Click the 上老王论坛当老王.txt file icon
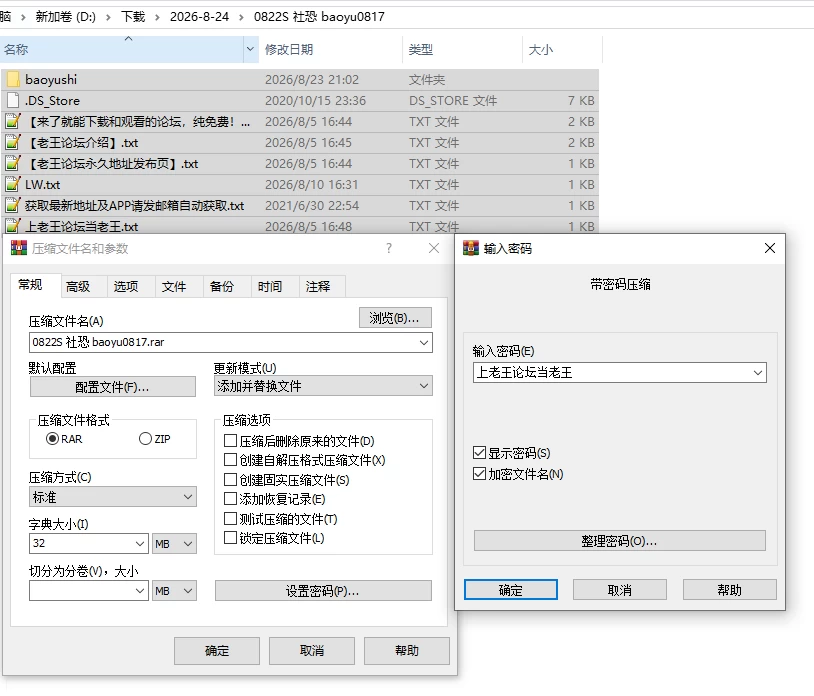The width and height of the screenshot is (814, 696). tap(13, 226)
